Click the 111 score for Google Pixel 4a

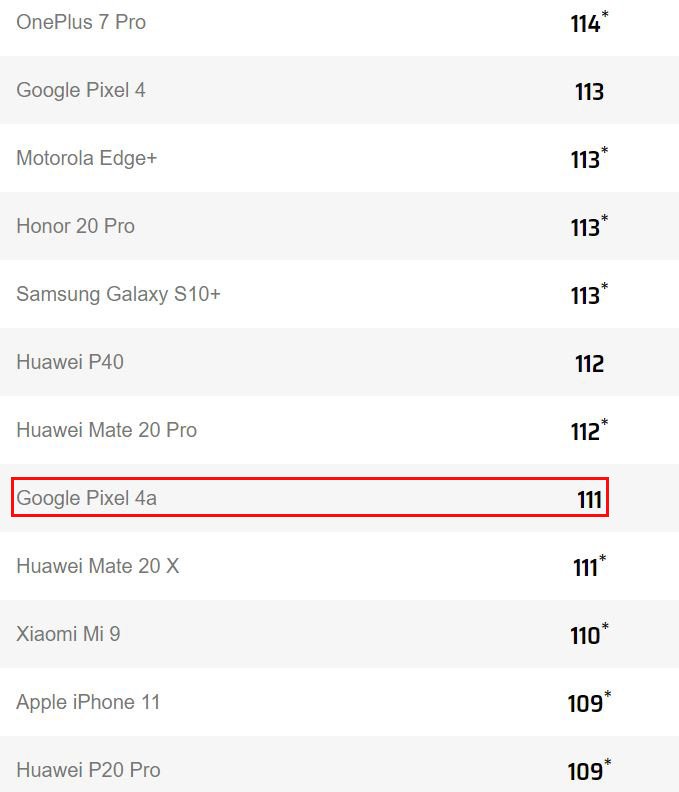[x=590, y=499]
